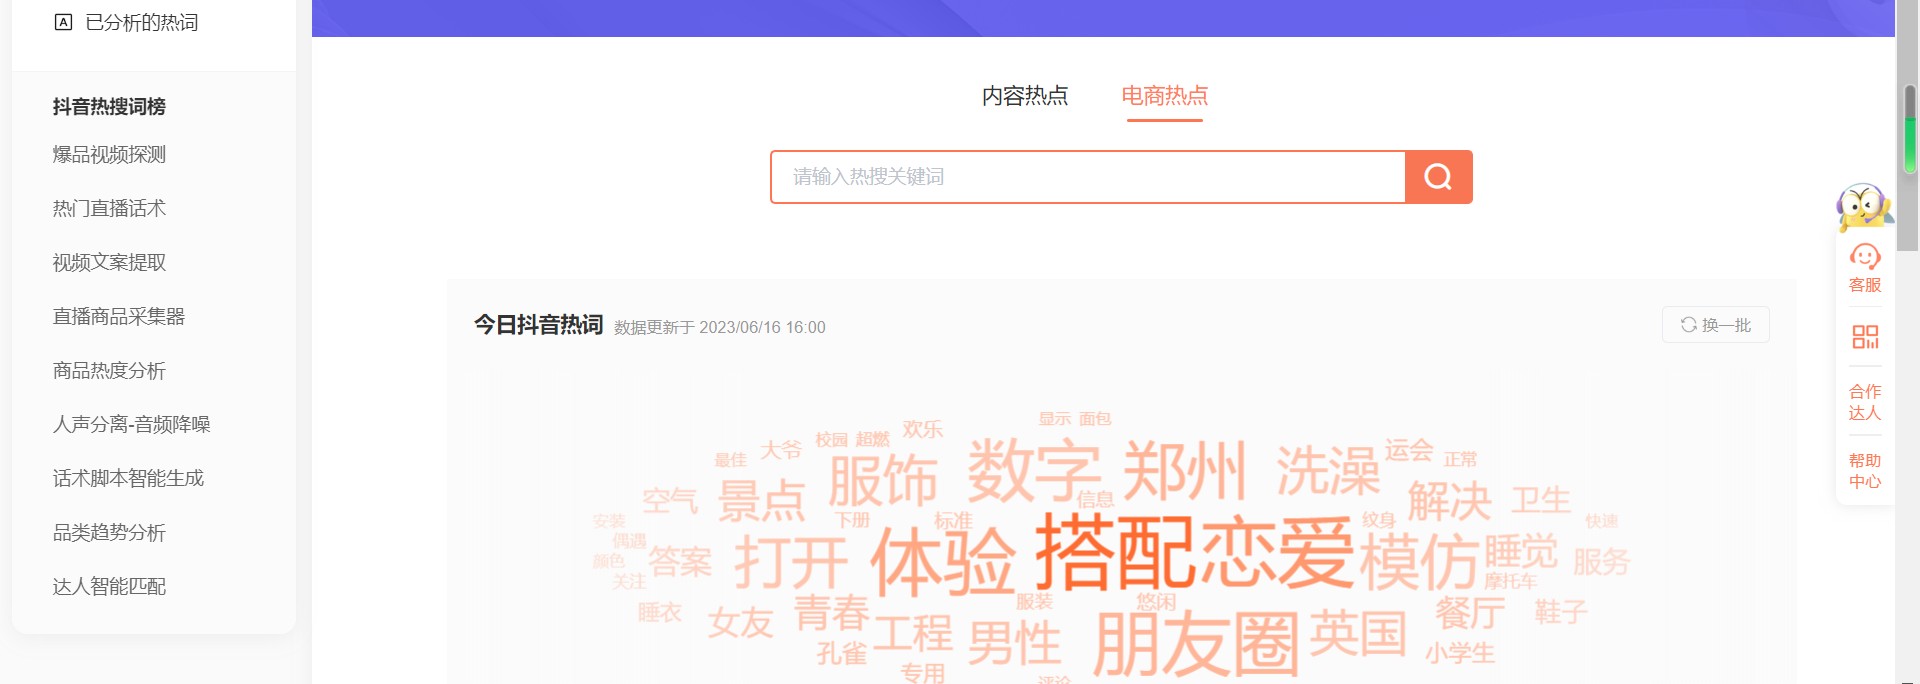Select the word 女友 in the word cloud
The image size is (1920, 684).
pos(741,623)
